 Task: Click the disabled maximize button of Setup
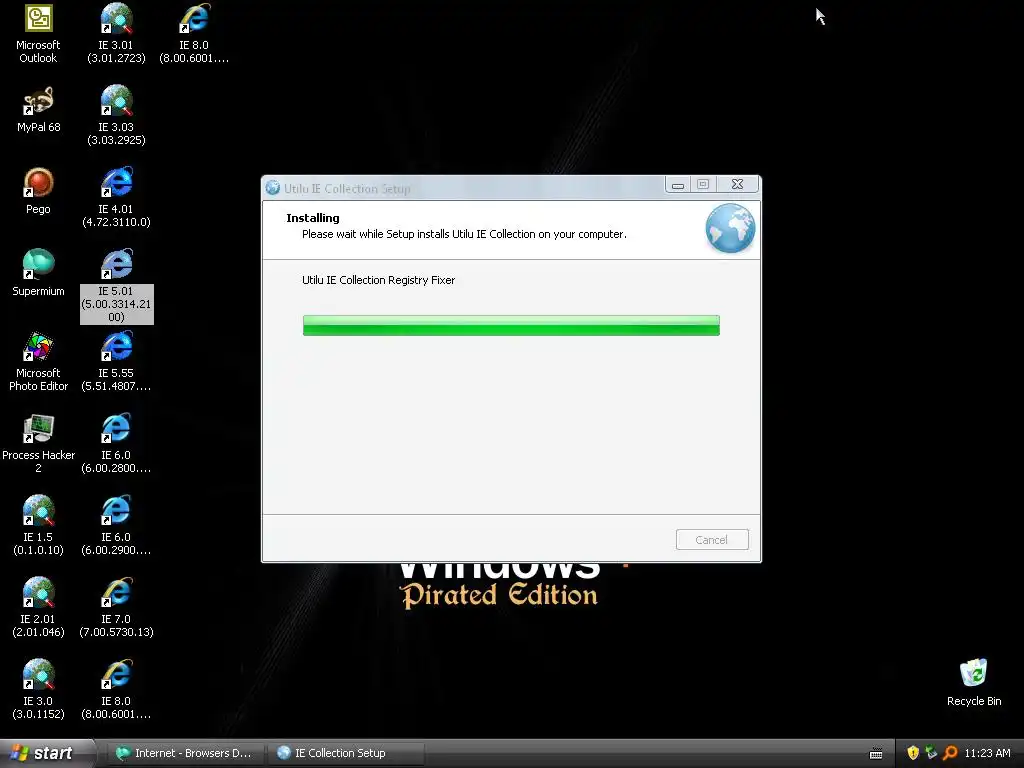(703, 185)
